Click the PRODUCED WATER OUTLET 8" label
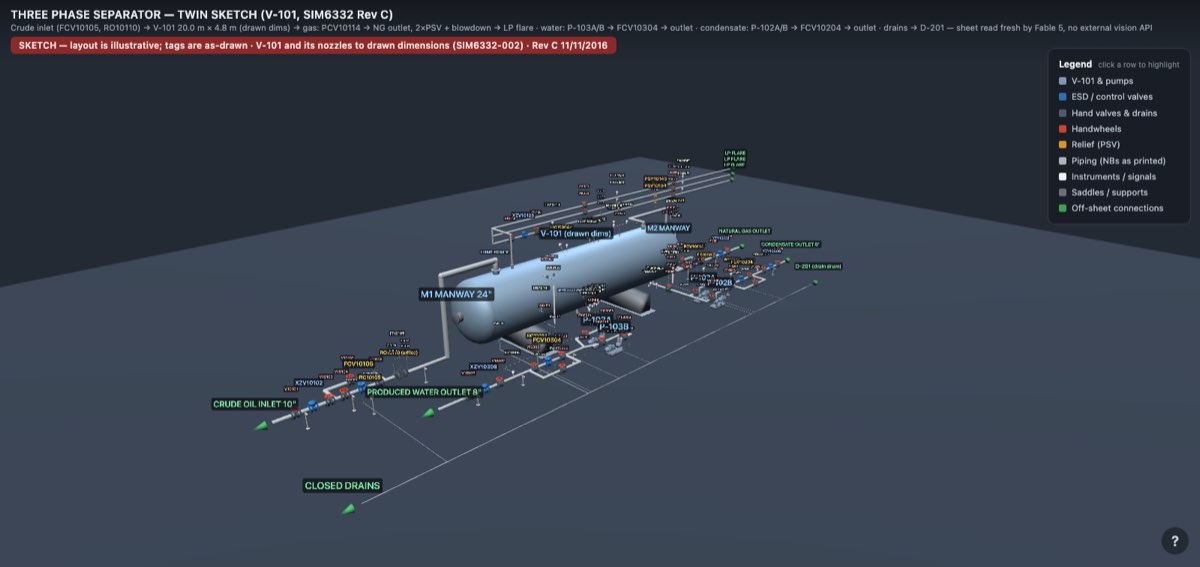This screenshot has height=567, width=1200. tap(425, 392)
